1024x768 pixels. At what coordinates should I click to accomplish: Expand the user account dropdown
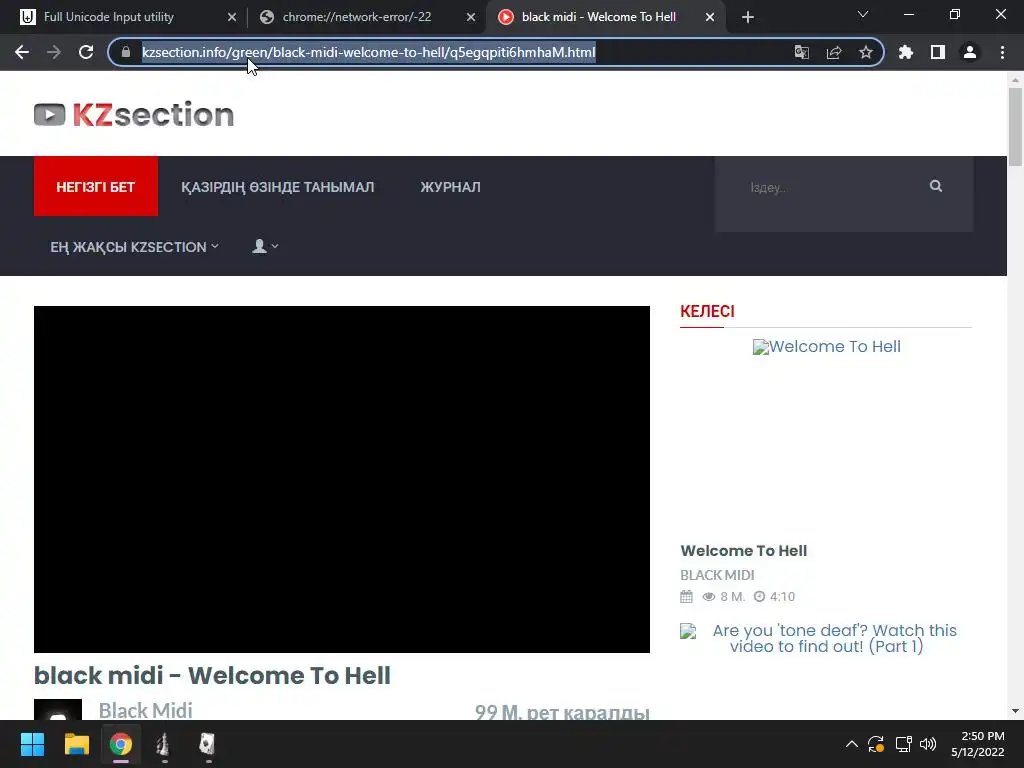coord(265,246)
